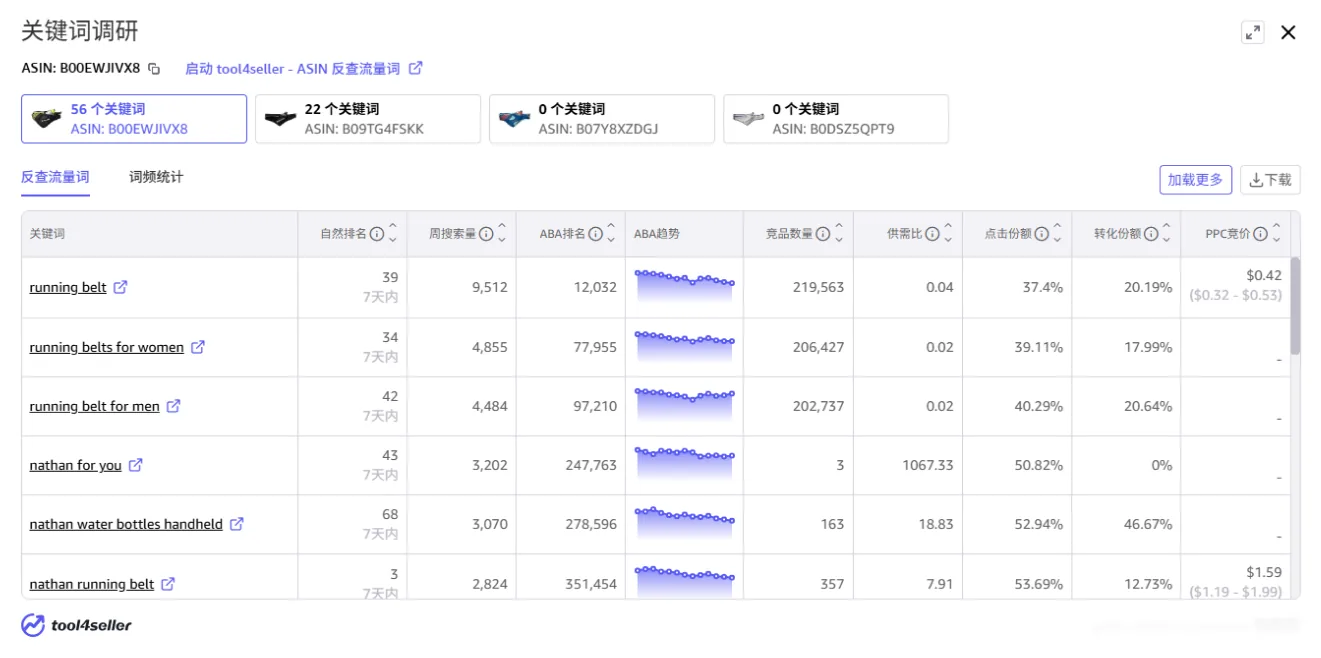Click 下载 download button
This screenshot has height=658, width=1321.
tap(1271, 180)
